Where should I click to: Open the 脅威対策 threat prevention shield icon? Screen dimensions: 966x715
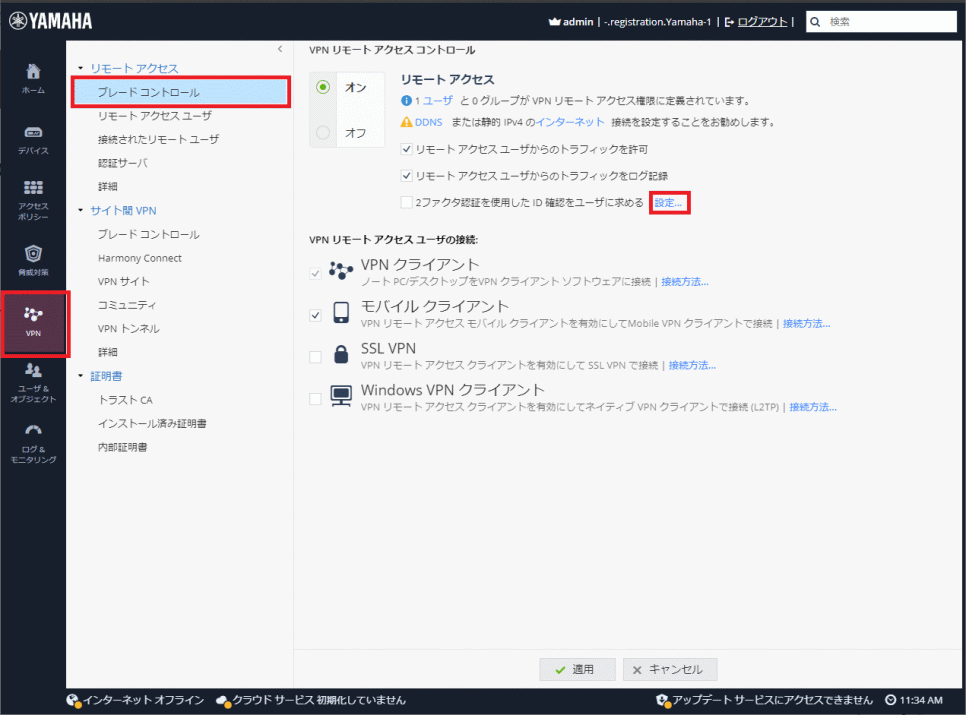[x=33, y=254]
